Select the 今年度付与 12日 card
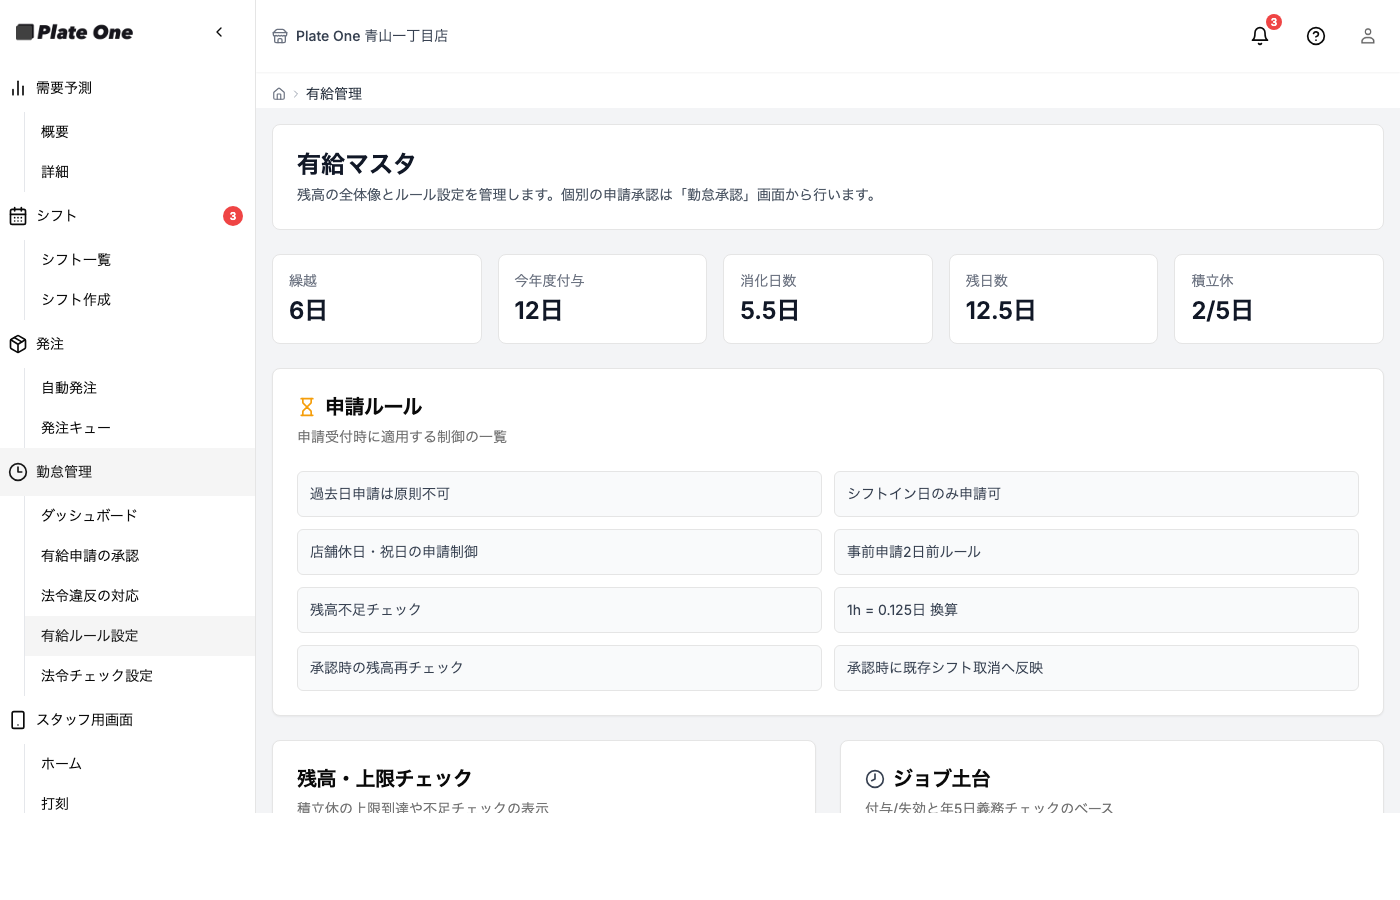Viewport: 1400px width, 900px height. [602, 299]
